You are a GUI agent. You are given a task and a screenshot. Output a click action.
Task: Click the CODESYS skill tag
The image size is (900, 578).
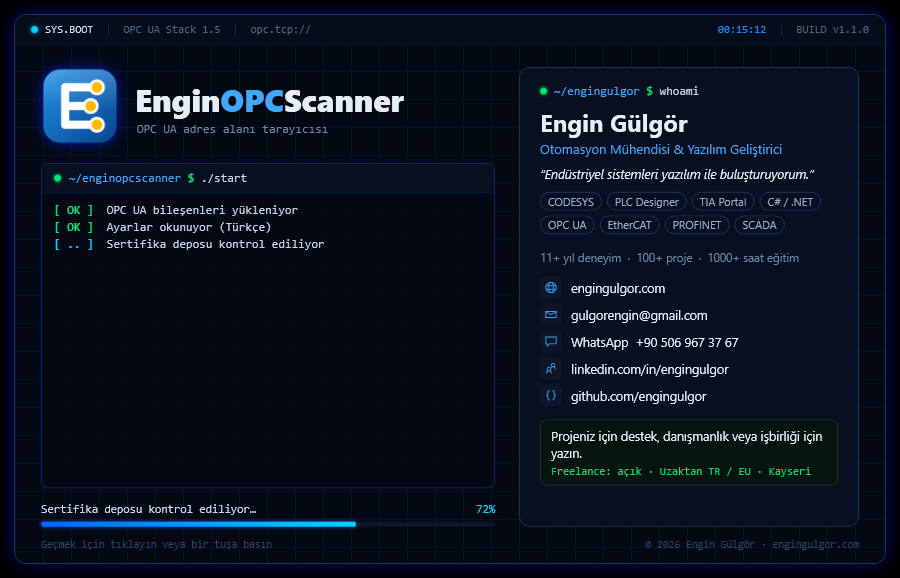[571, 201]
